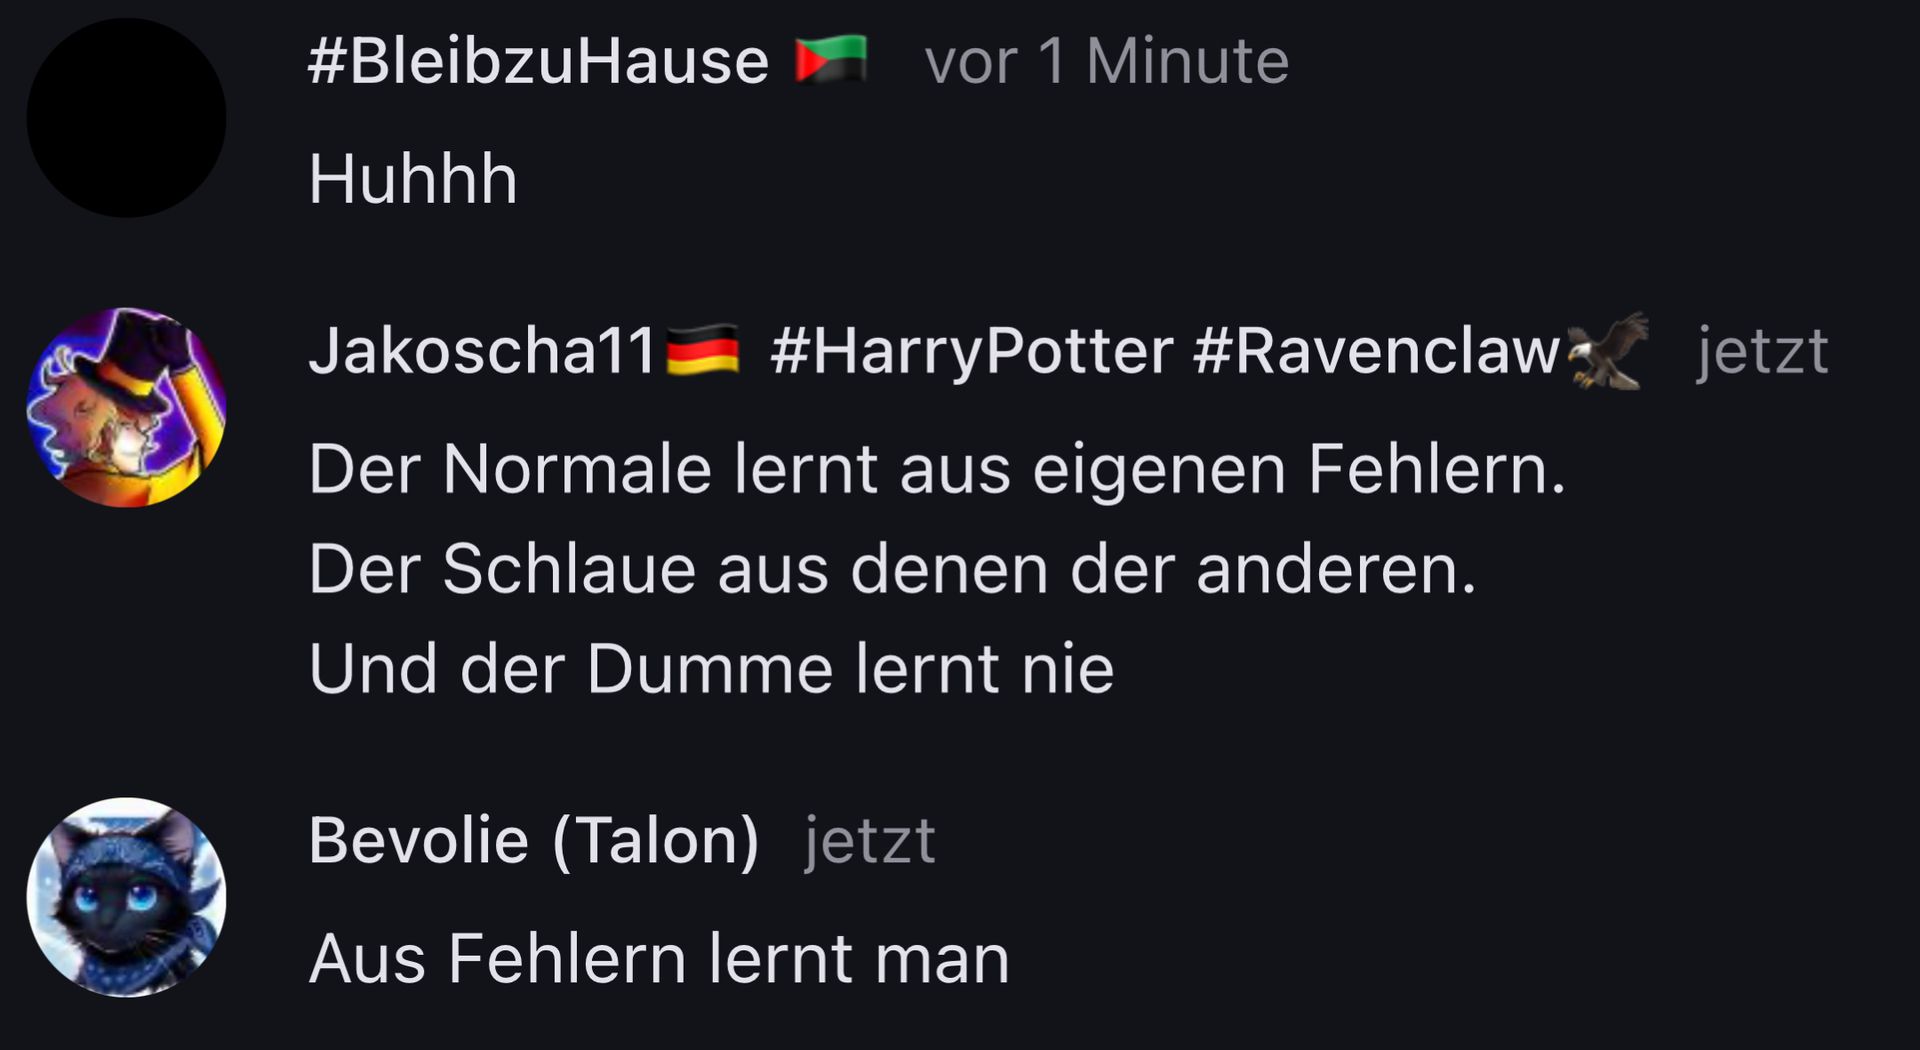Click the Jakoscha11 username
The image size is (1920, 1050).
(x=482, y=351)
